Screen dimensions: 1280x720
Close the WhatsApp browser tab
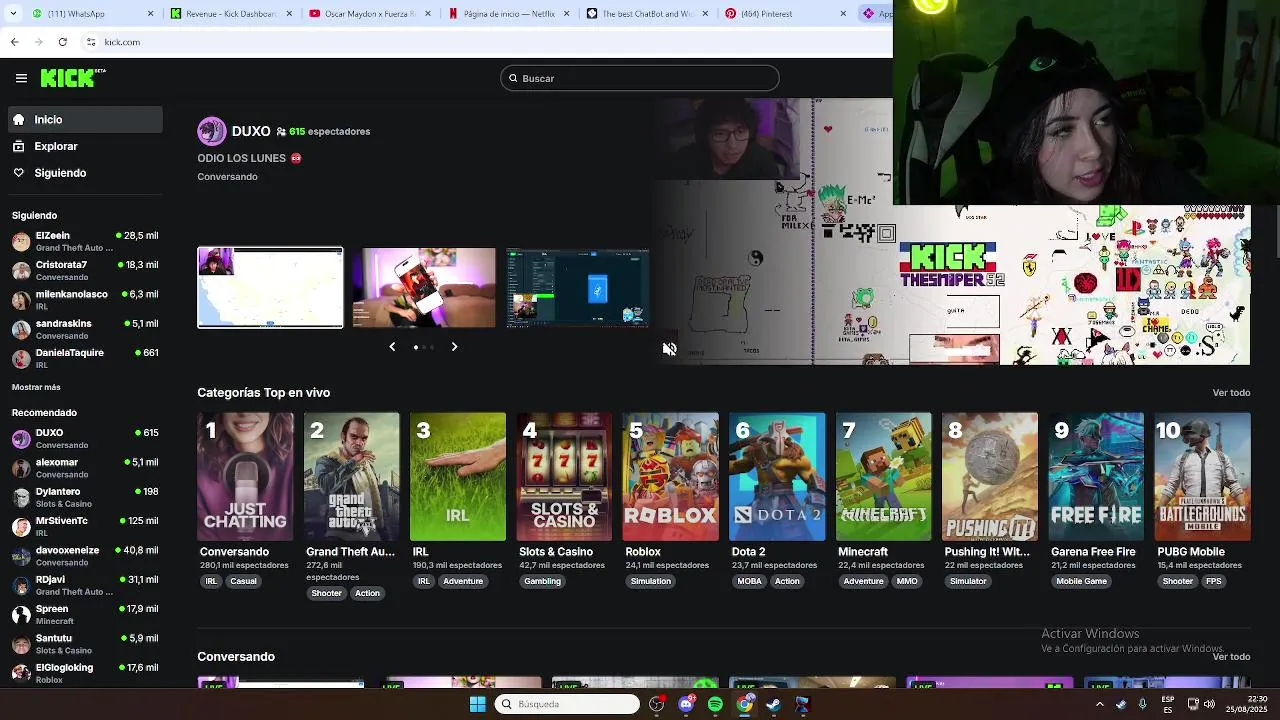pos(151,14)
